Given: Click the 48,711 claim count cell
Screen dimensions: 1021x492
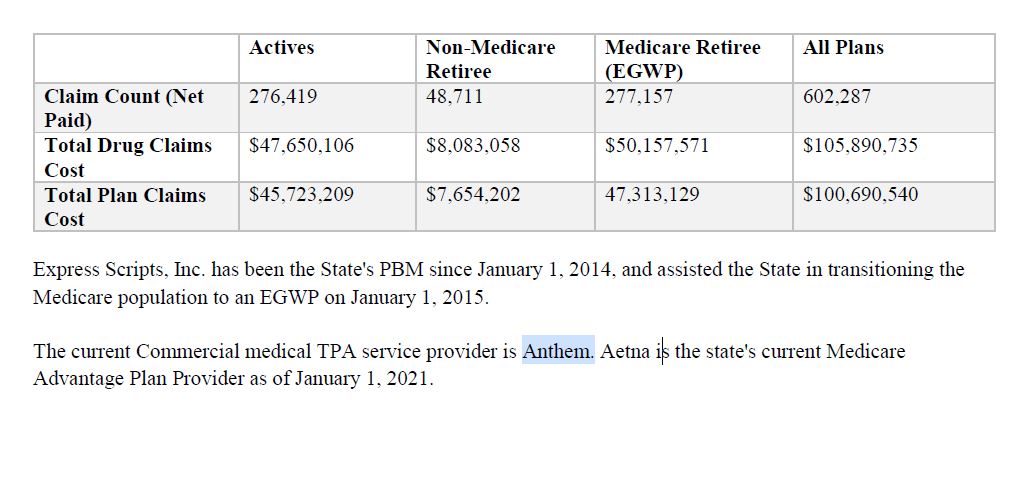Looking at the screenshot, I should (x=455, y=97).
